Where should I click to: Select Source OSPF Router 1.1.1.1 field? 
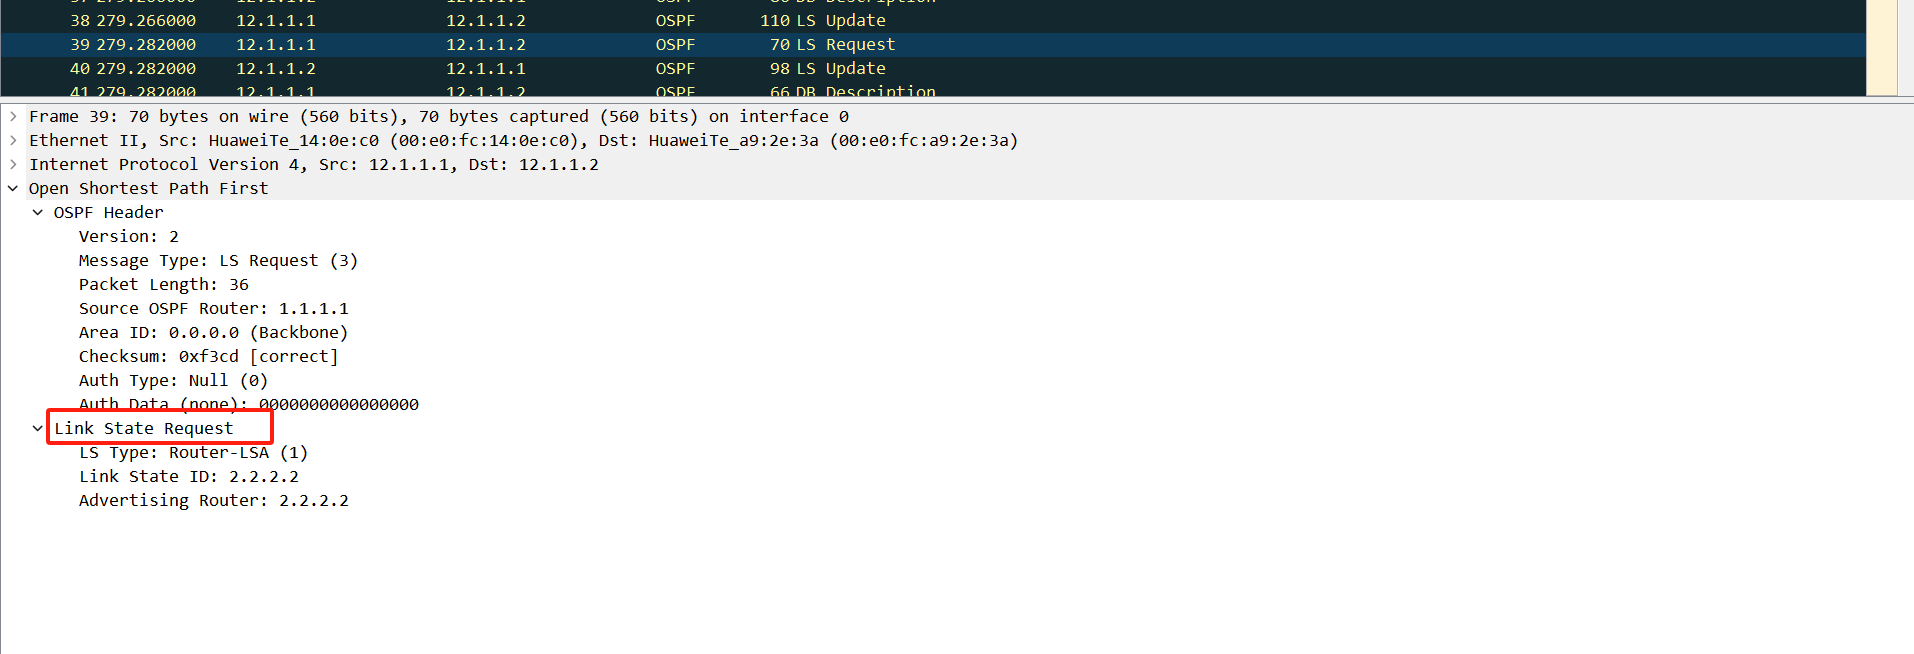214,308
